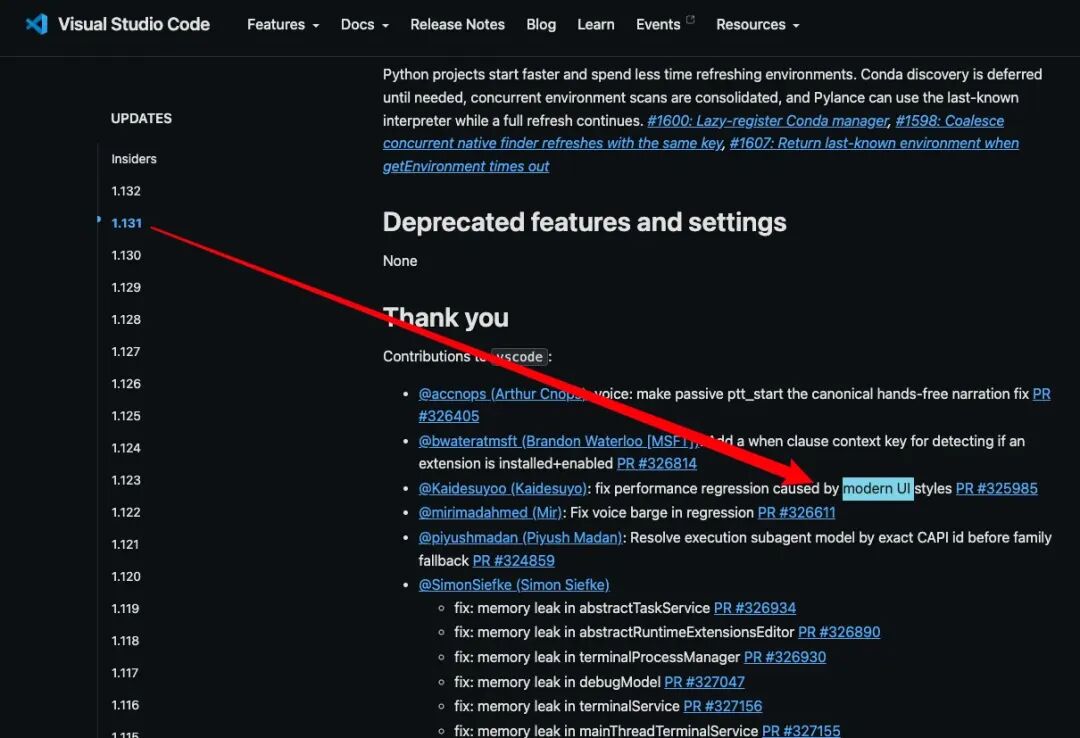The width and height of the screenshot is (1080, 738).
Task: Open @piyushmadan Piyush Madan profile link
Action: 520,537
